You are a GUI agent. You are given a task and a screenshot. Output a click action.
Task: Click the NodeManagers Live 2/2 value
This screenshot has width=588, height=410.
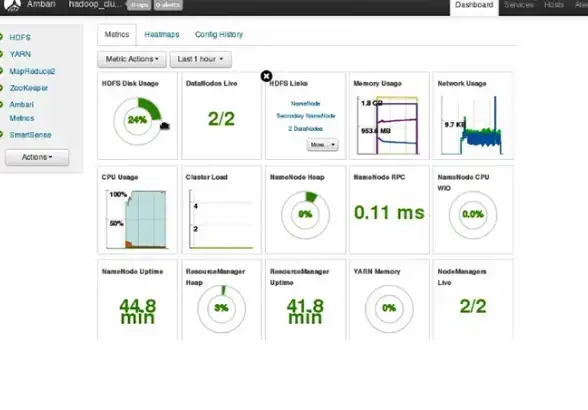(473, 306)
